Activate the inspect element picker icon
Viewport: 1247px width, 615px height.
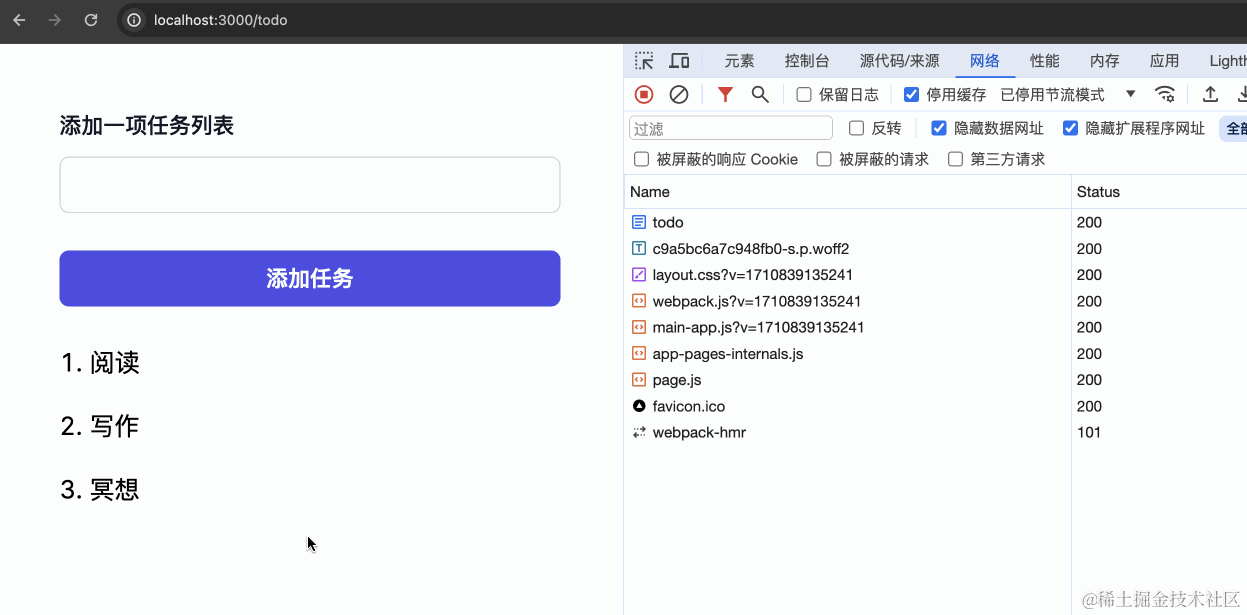(644, 61)
